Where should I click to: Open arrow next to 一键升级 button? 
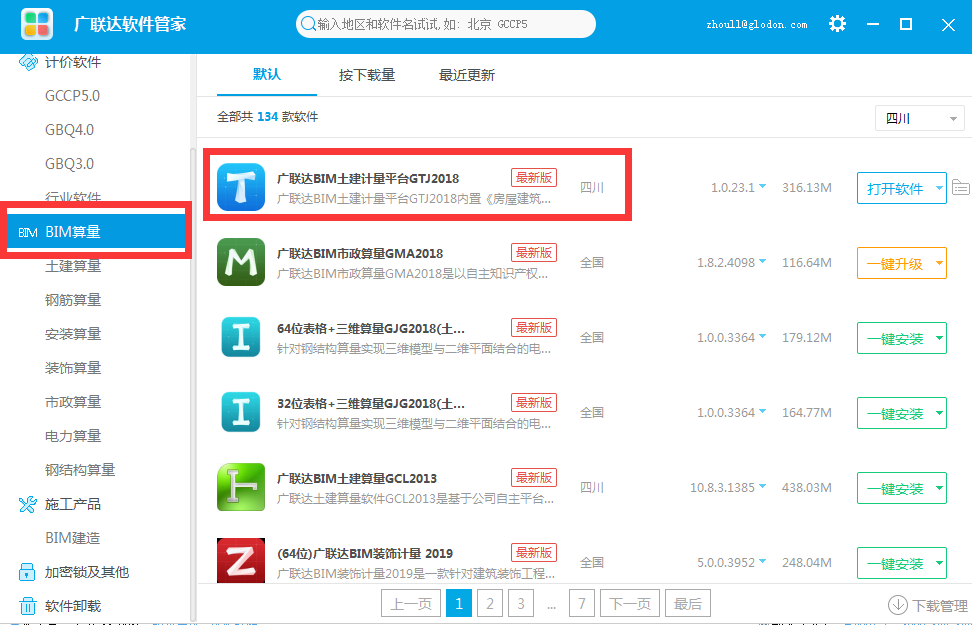pyautogui.click(x=939, y=263)
